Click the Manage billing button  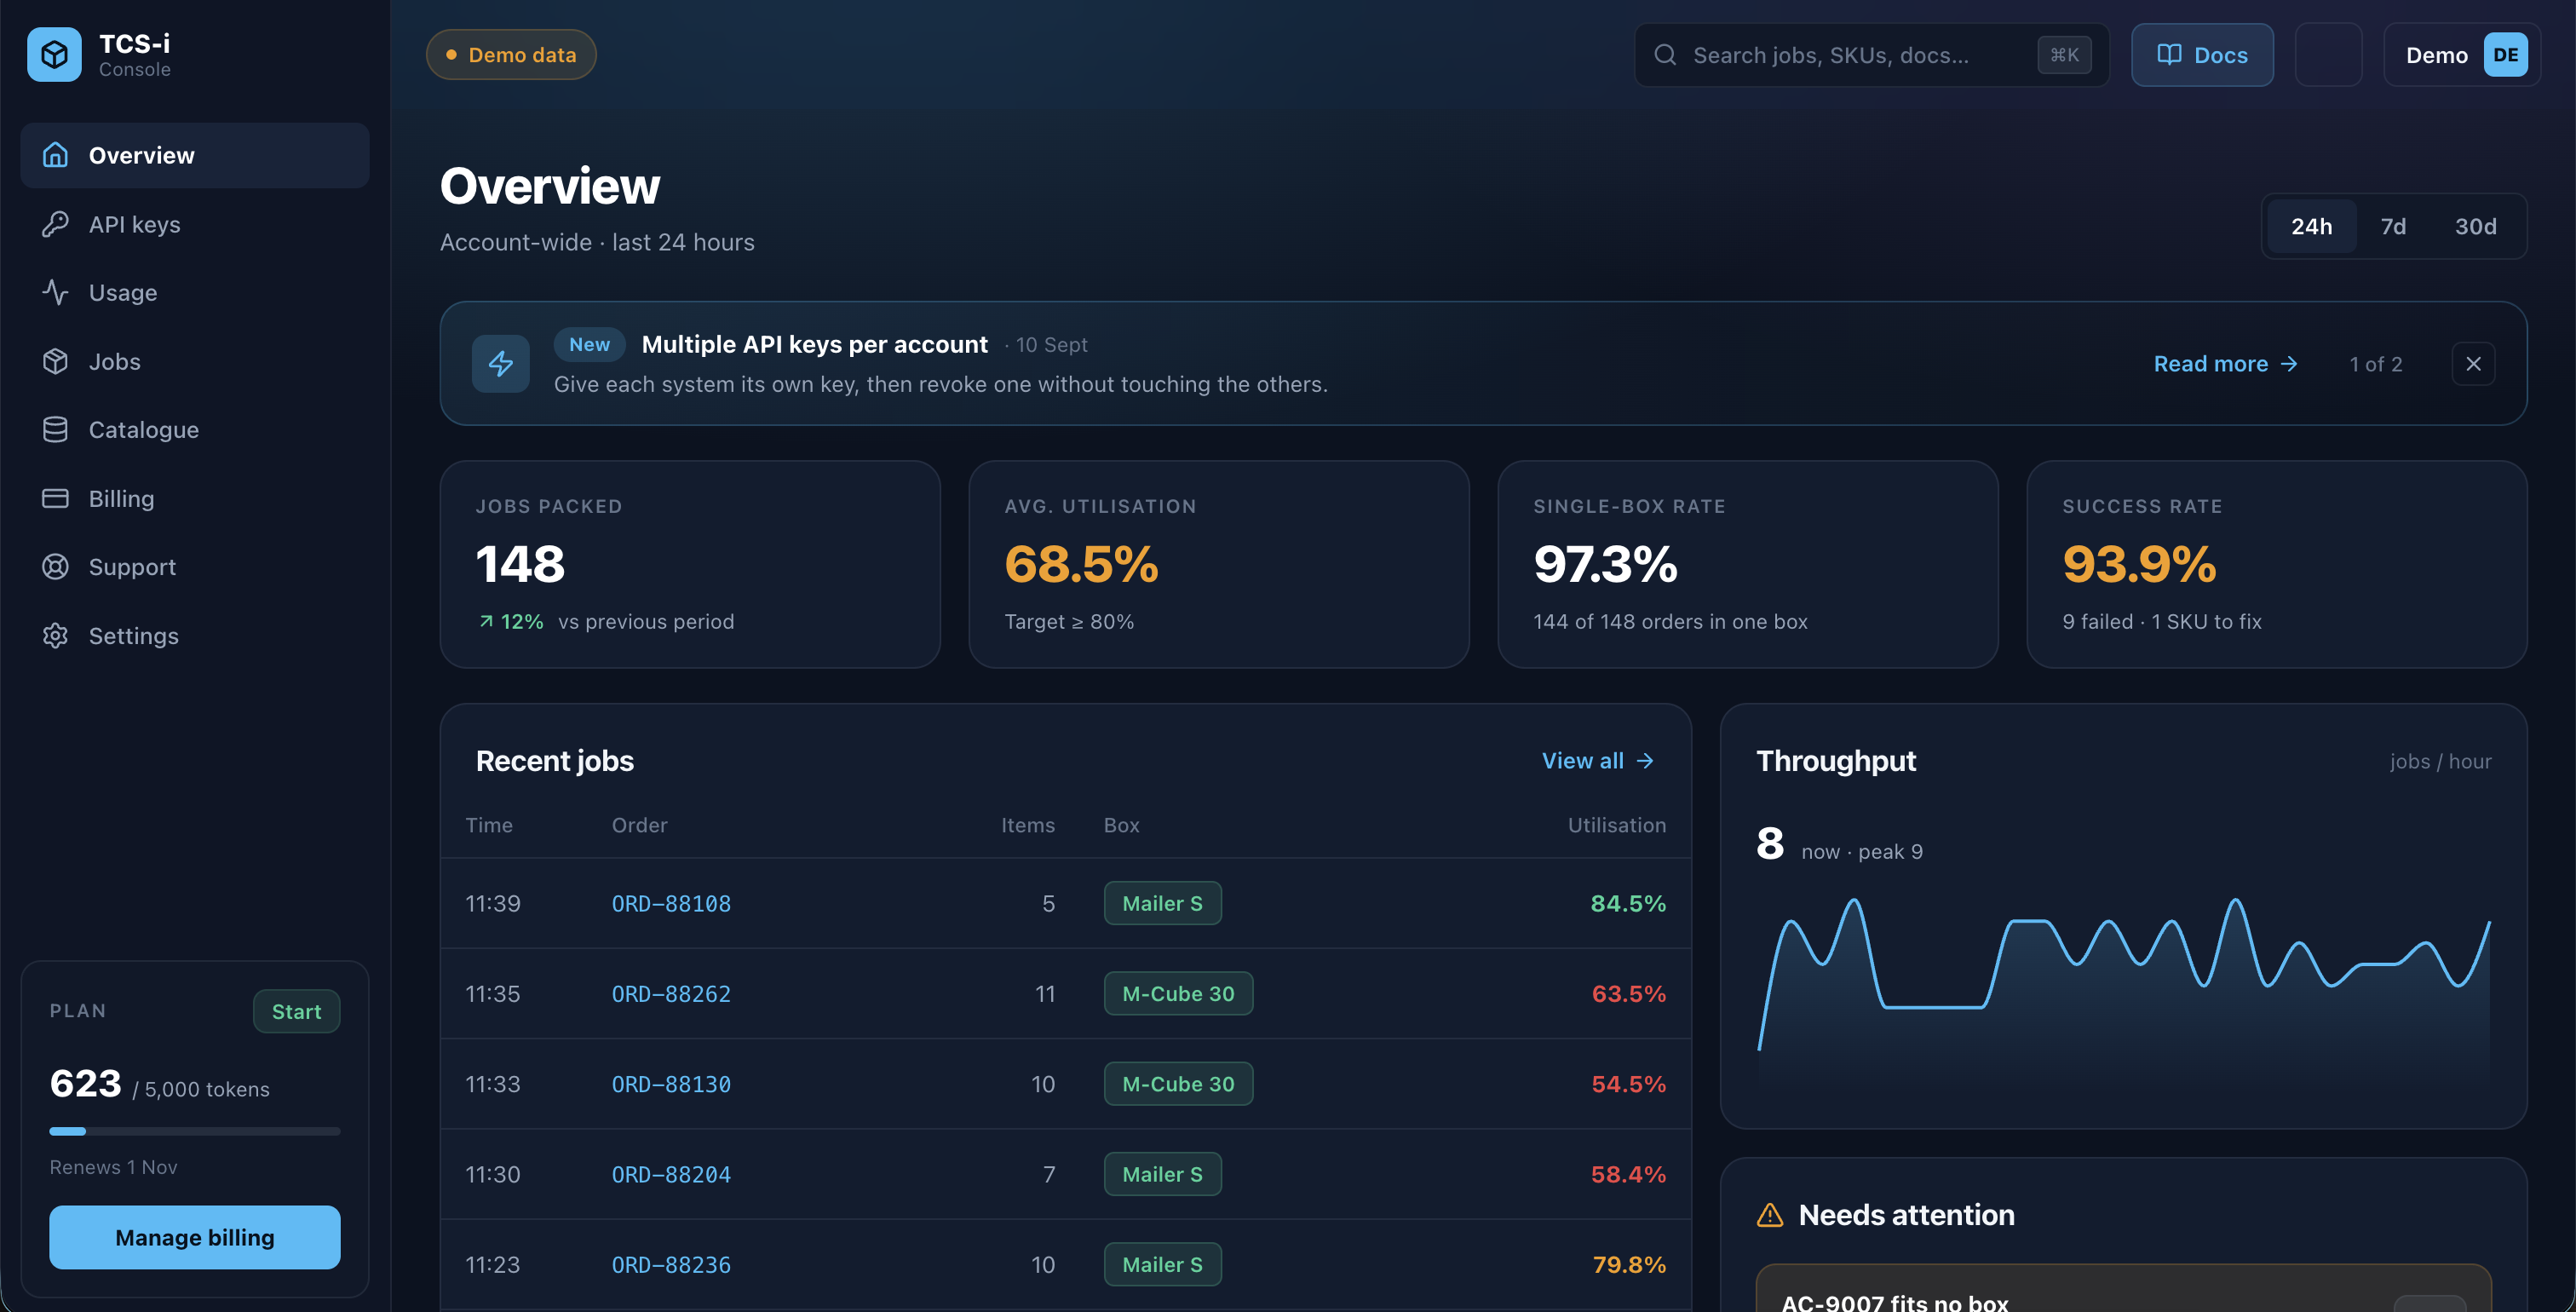pos(195,1237)
